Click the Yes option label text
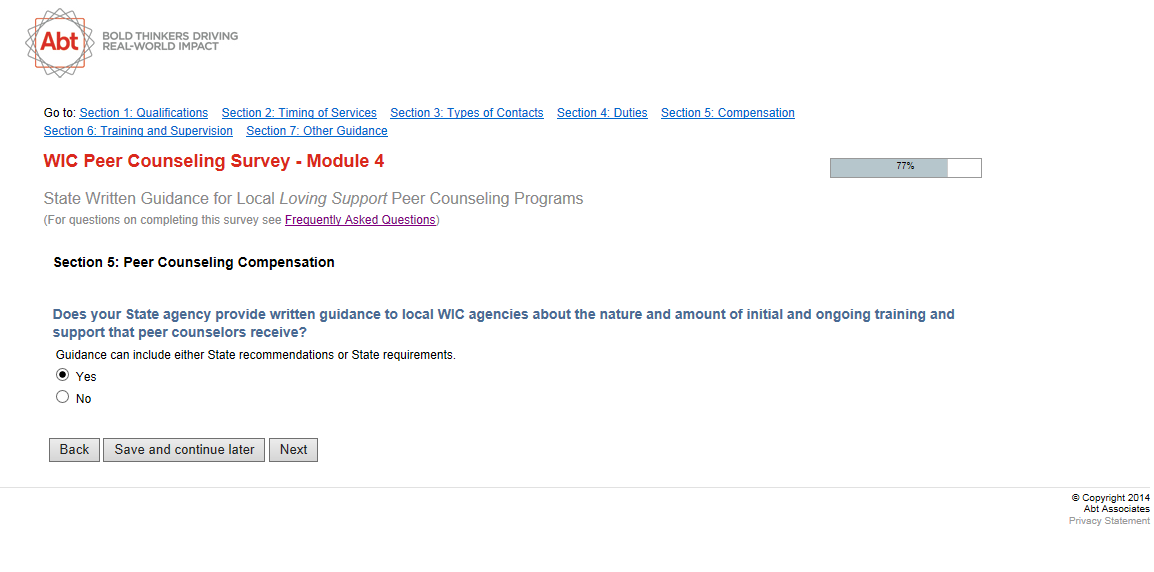1154x572 pixels. coord(86,377)
